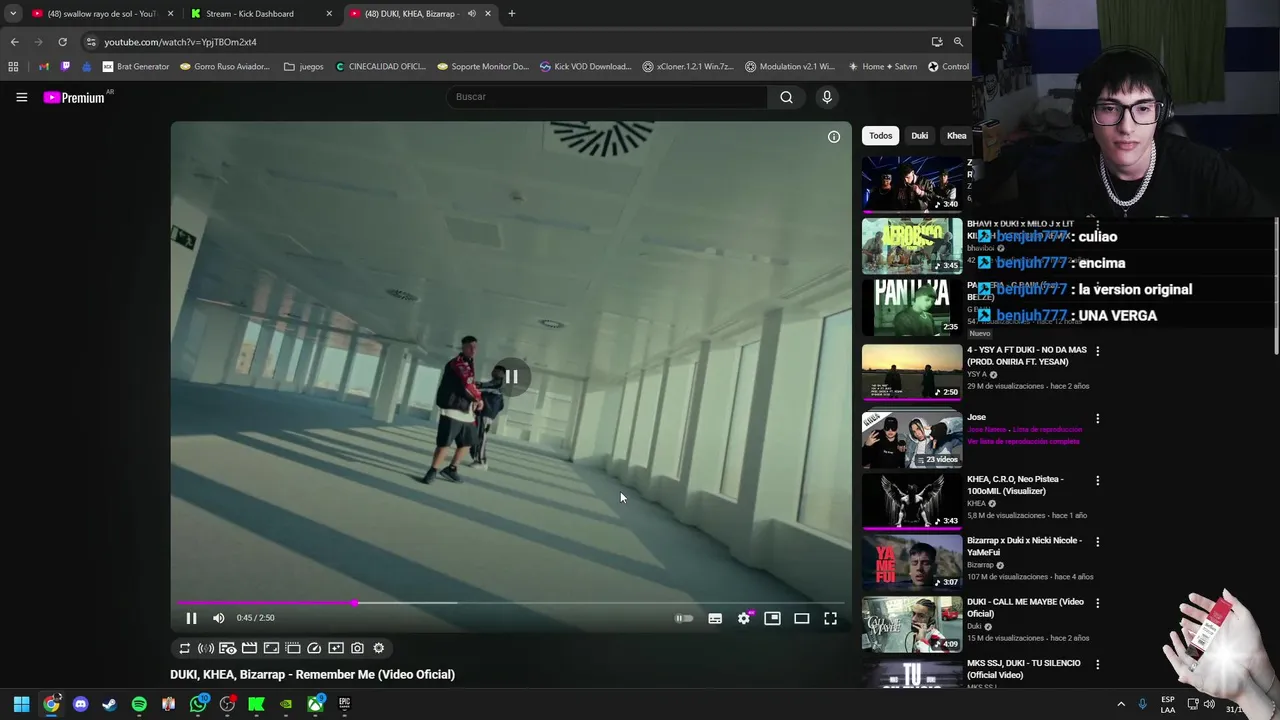Go back to the previous page

[14, 42]
